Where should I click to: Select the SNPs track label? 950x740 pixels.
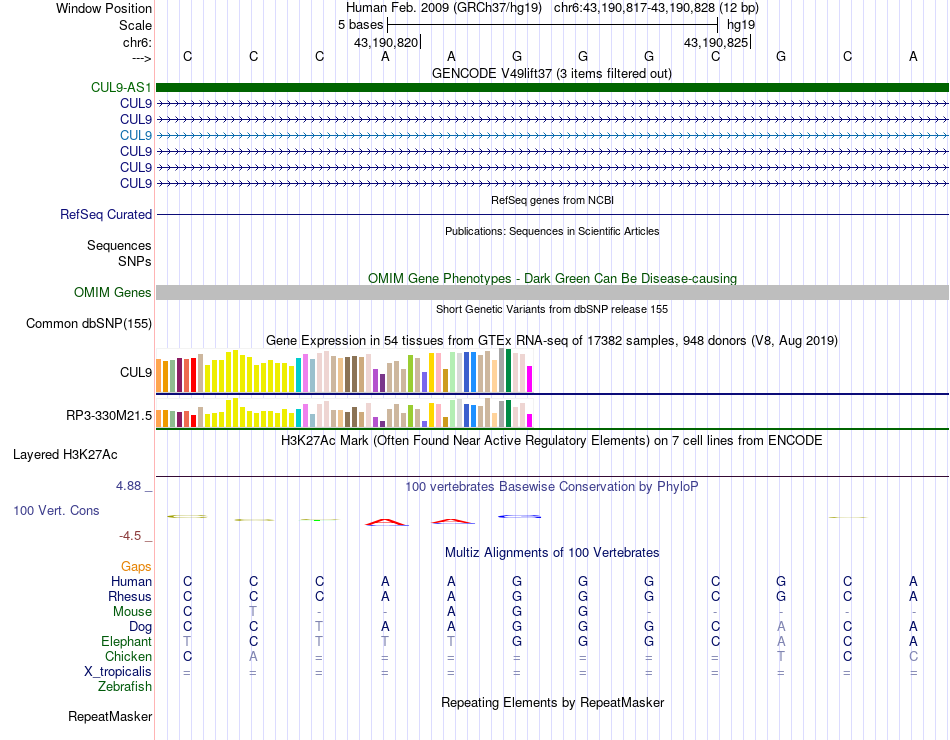click(x=135, y=261)
